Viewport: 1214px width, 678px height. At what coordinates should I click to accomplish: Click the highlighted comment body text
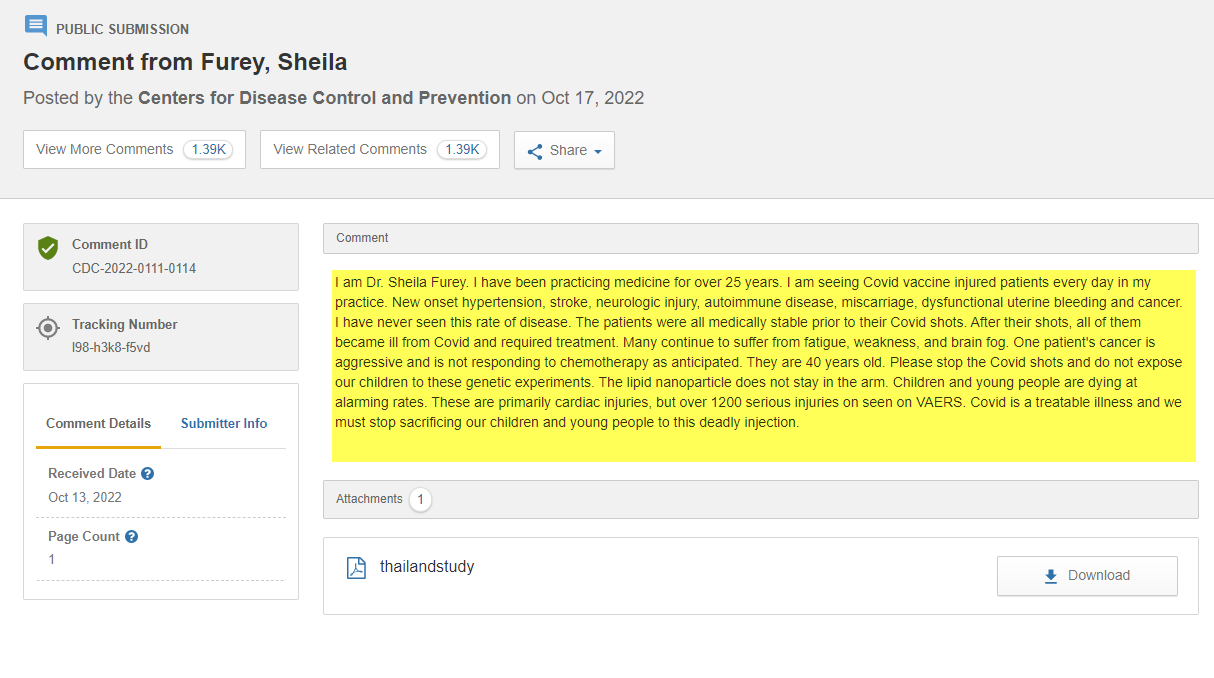tap(763, 365)
